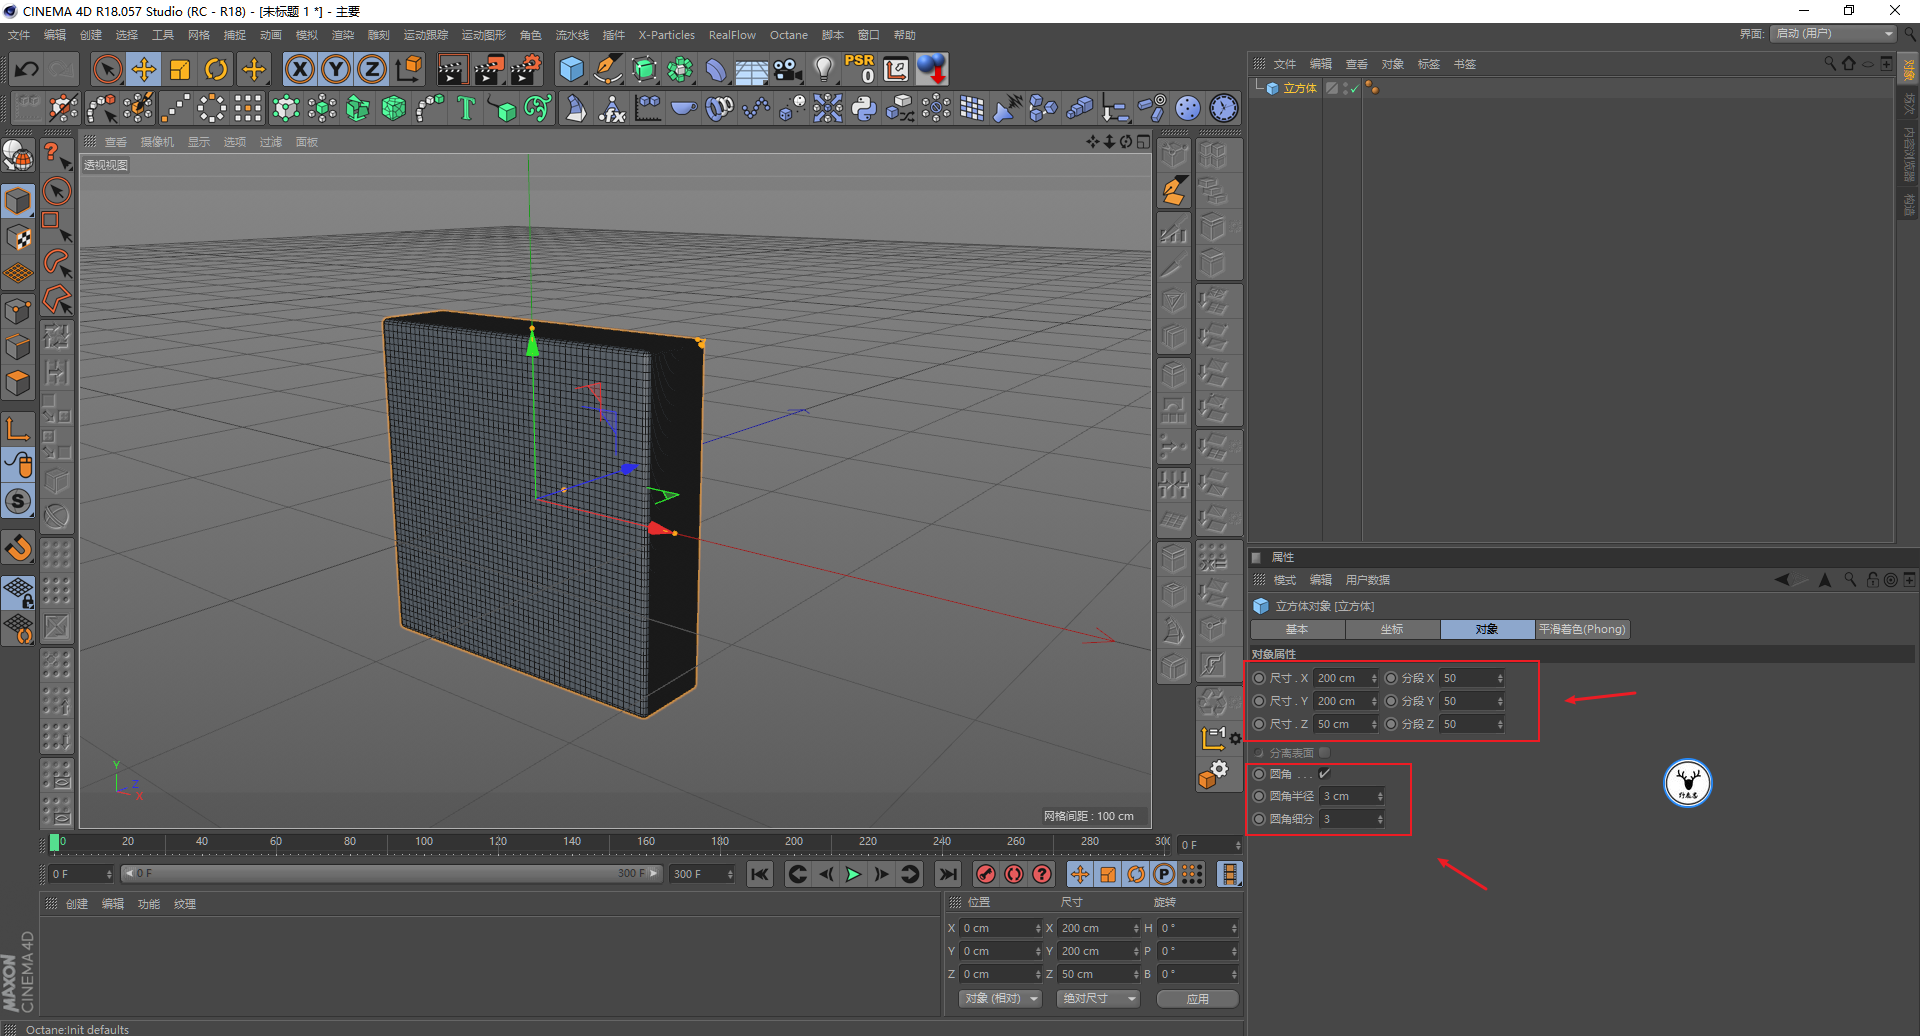Click the autokeying button on timeline

[x=1014, y=874]
